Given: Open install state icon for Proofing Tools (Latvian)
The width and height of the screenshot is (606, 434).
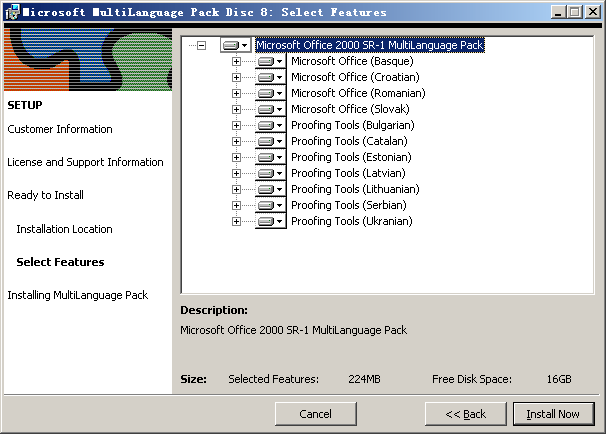Looking at the screenshot, I should click(x=270, y=174).
